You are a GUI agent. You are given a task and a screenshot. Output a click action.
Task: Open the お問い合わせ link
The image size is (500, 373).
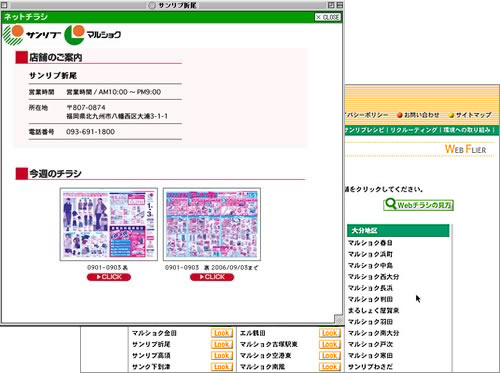coord(418,115)
